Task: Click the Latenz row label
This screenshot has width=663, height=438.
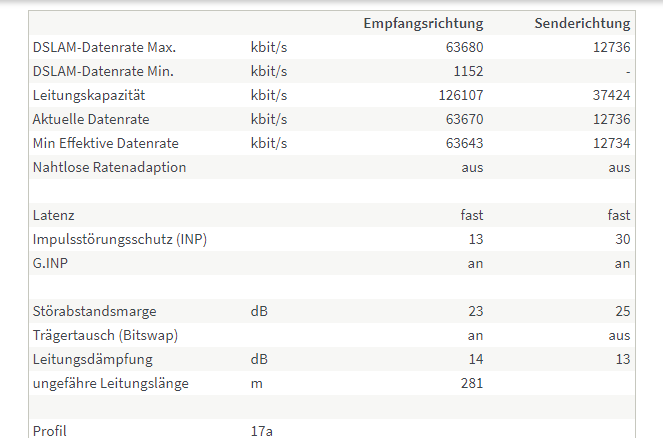Action: pos(54,216)
